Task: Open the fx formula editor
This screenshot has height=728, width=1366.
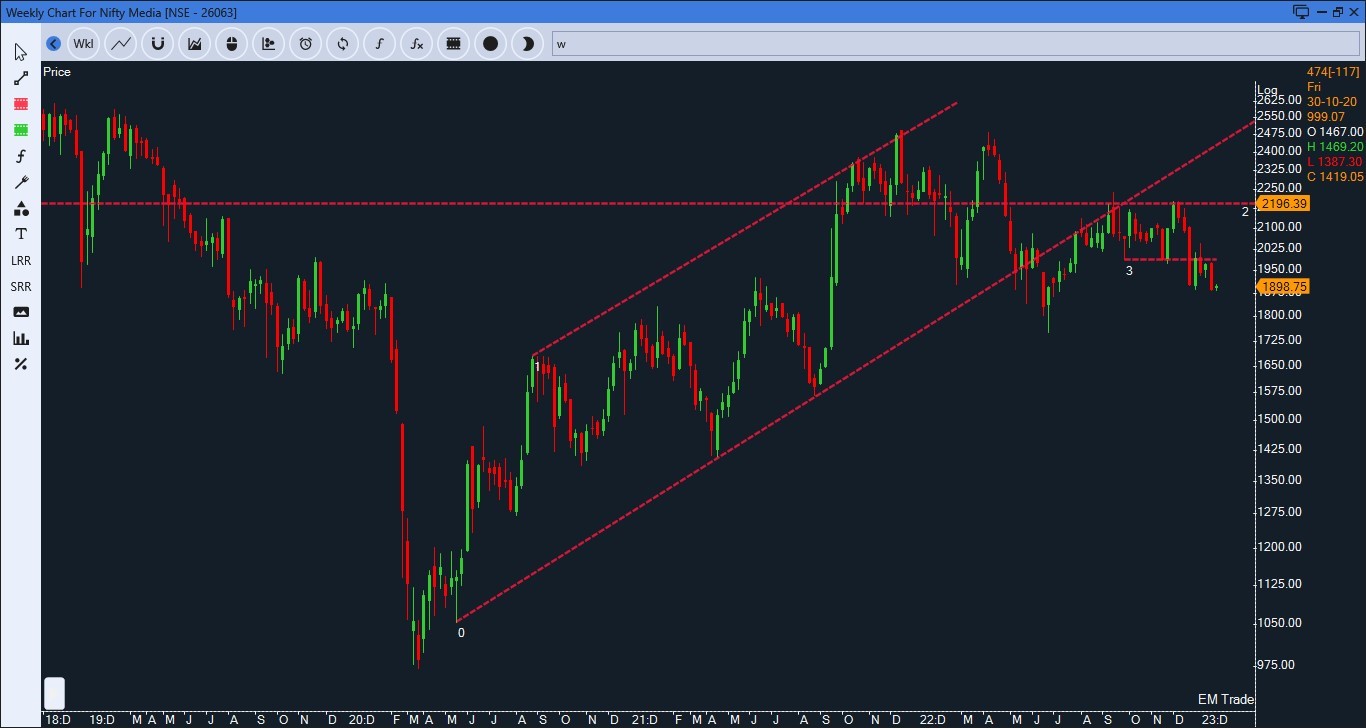Action: click(x=417, y=44)
